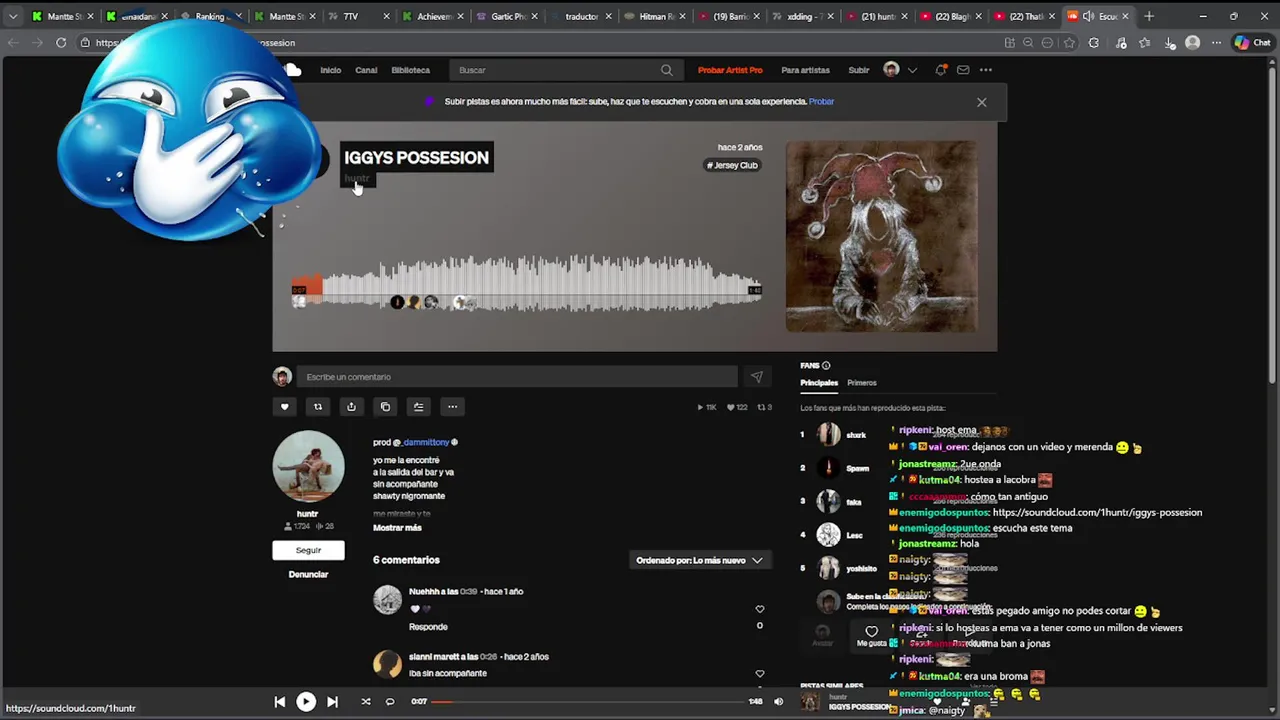Open SoundCloud notifications bell
This screenshot has width=1280, height=720.
[x=941, y=70]
